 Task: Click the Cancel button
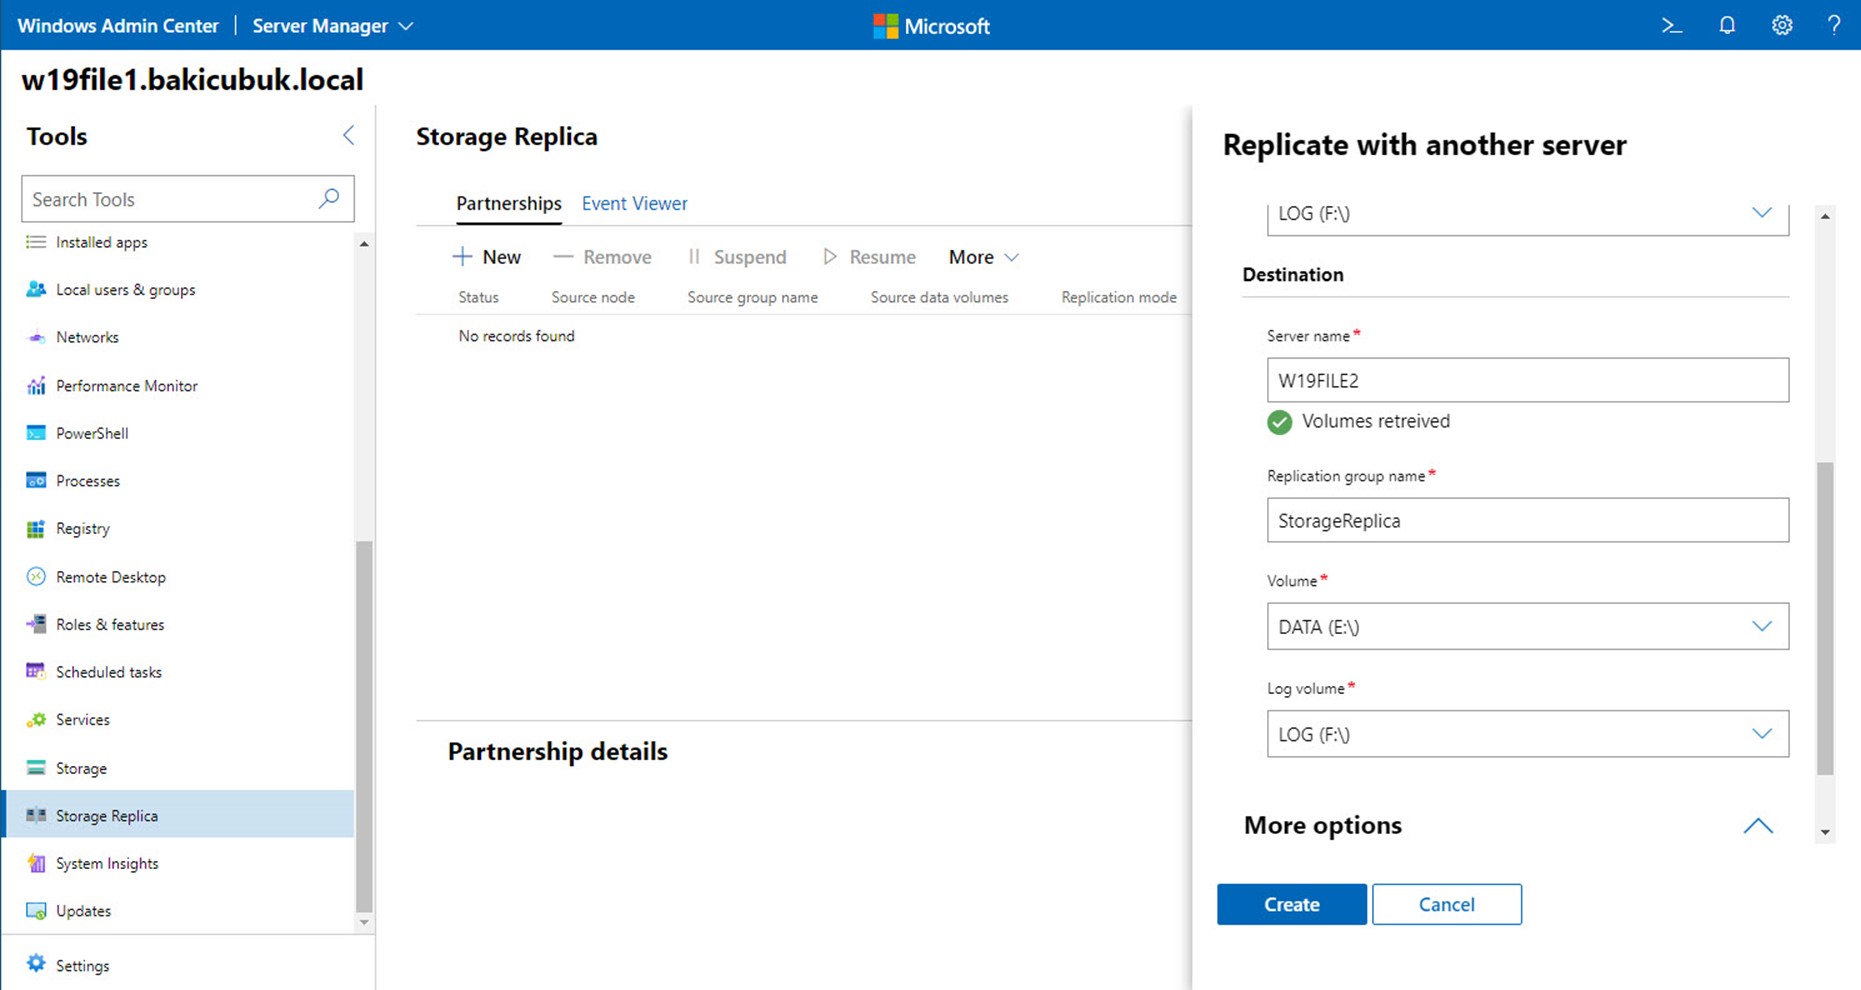1446,904
